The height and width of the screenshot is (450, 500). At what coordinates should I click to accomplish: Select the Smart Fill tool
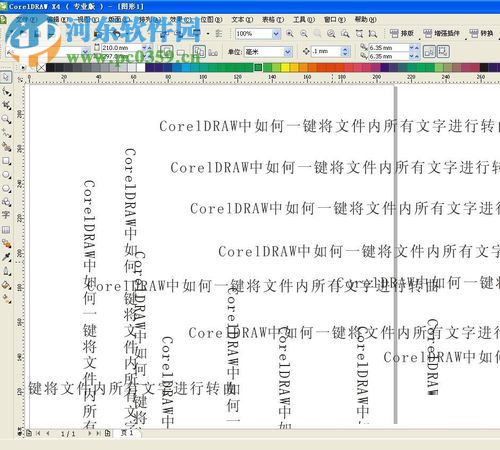point(6,147)
